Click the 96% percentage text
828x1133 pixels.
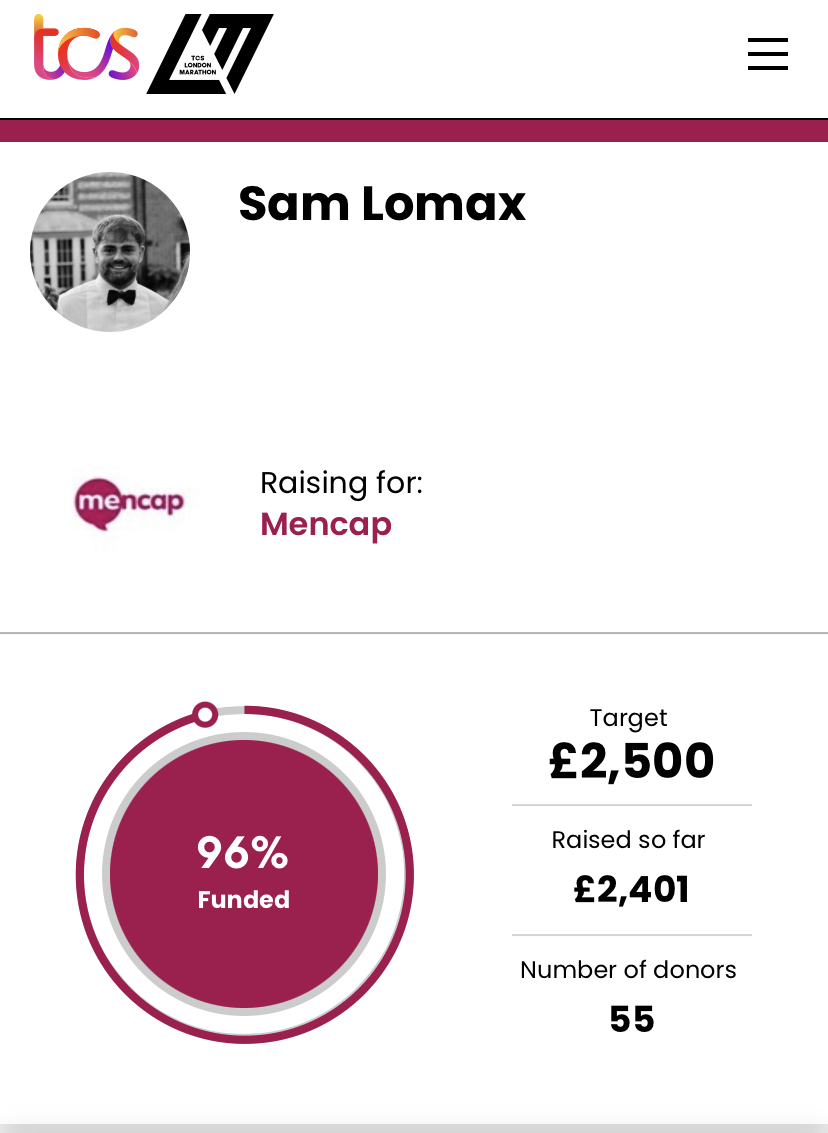pos(243,853)
